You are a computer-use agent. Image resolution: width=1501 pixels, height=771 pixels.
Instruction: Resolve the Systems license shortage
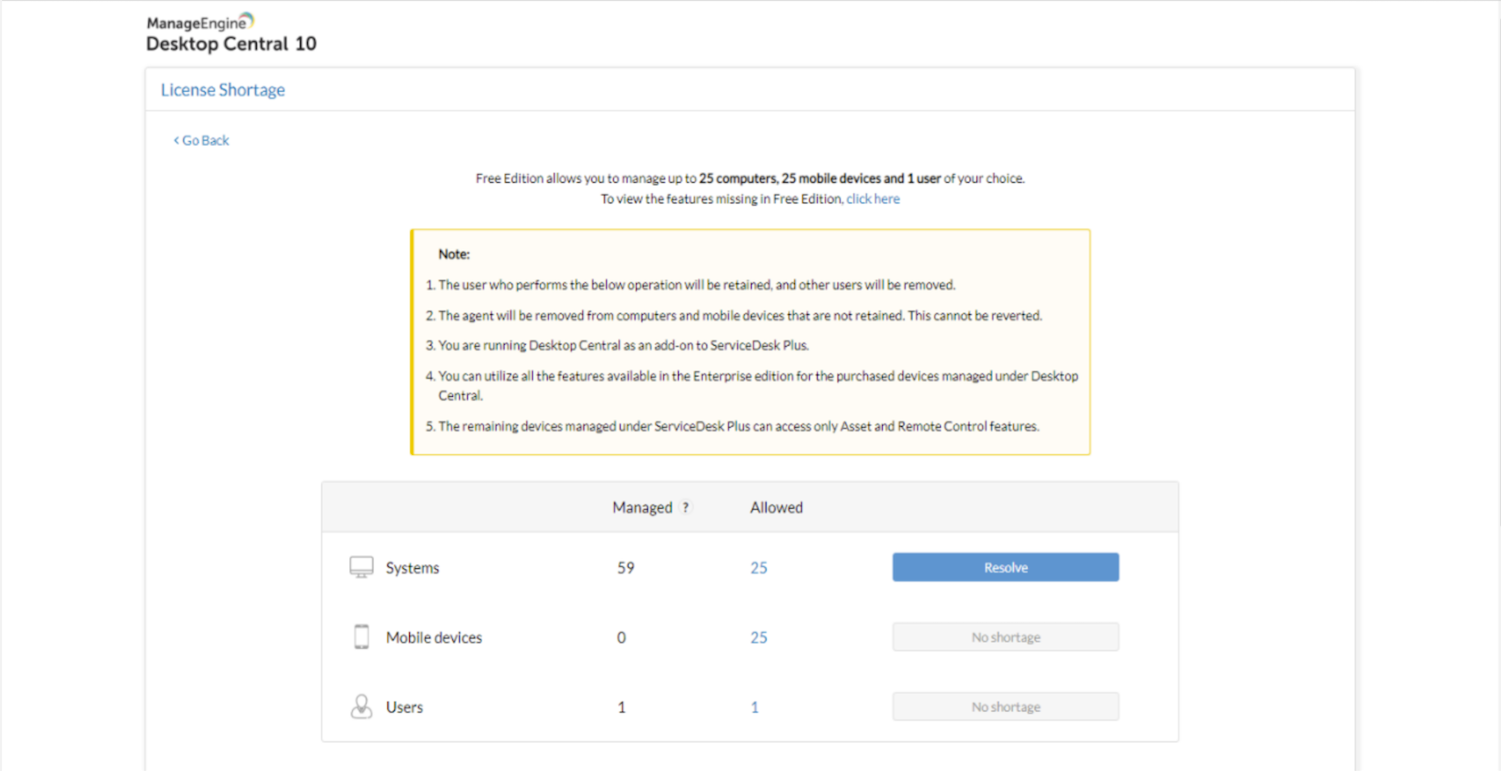(x=1005, y=567)
